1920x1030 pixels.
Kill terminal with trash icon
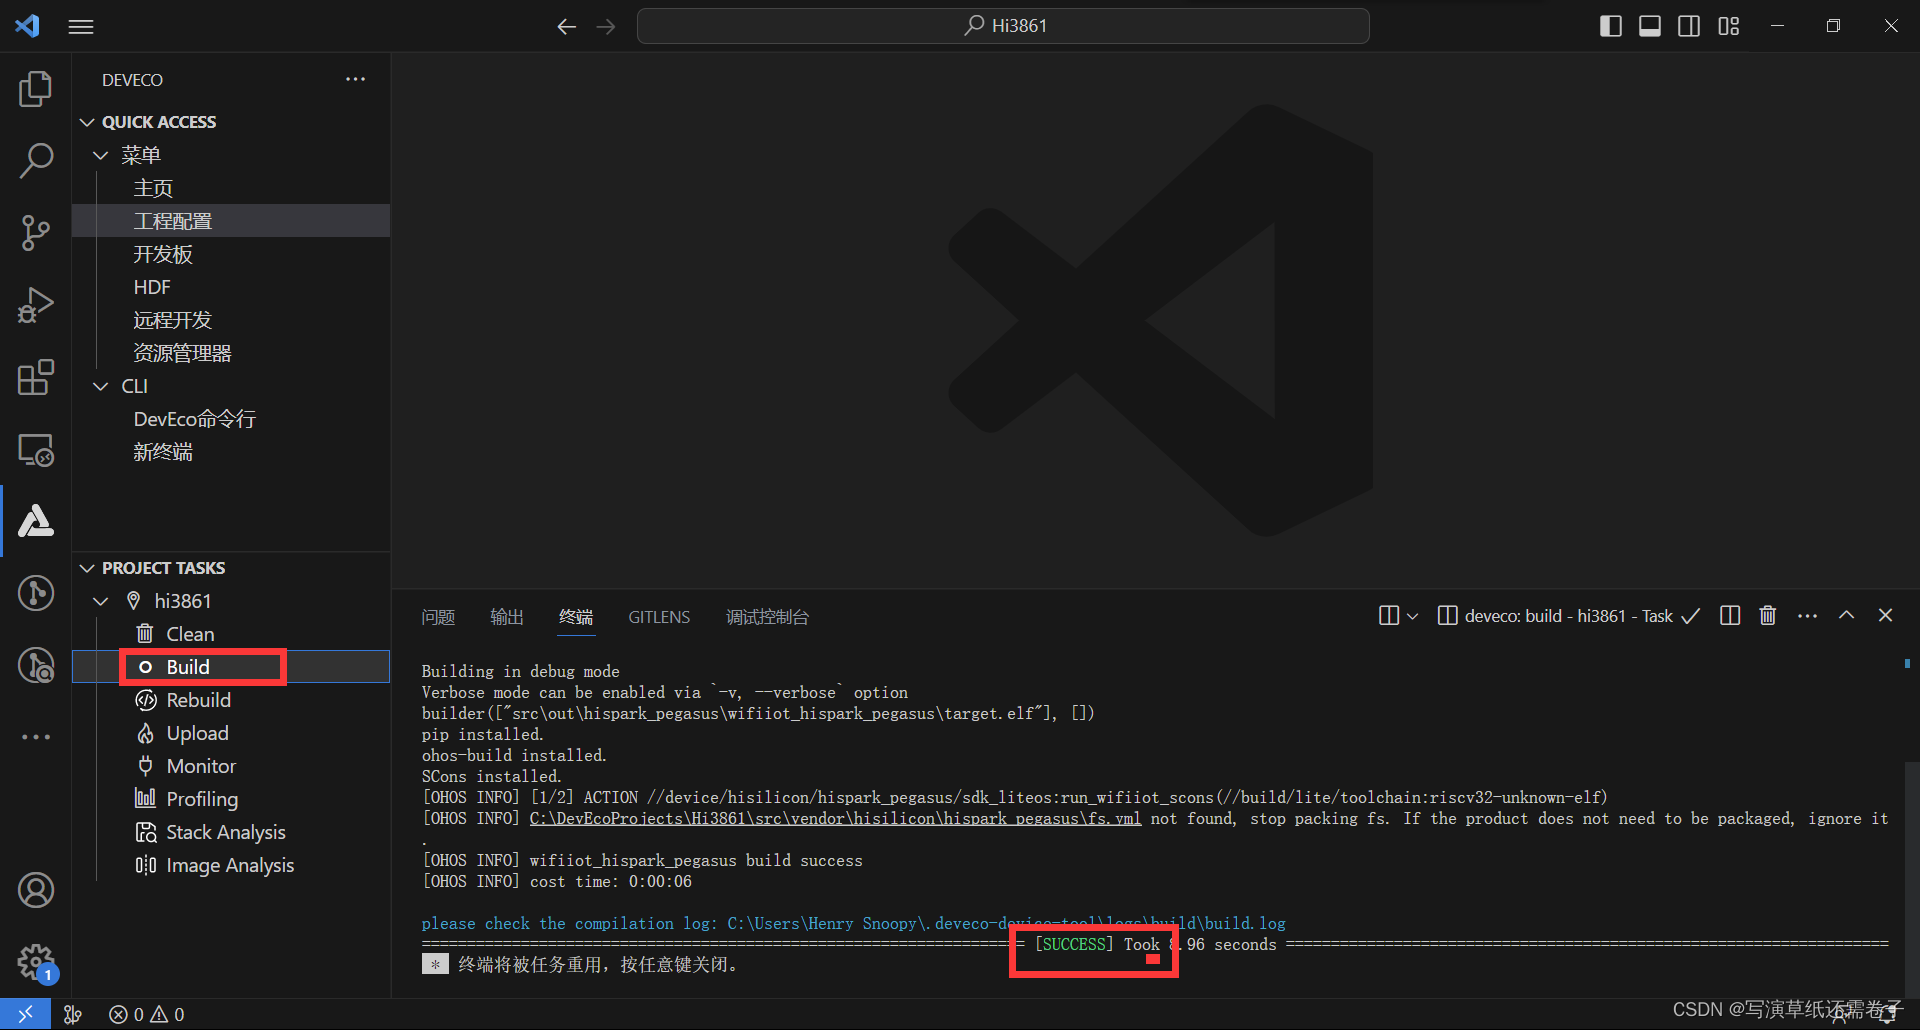coord(1768,616)
